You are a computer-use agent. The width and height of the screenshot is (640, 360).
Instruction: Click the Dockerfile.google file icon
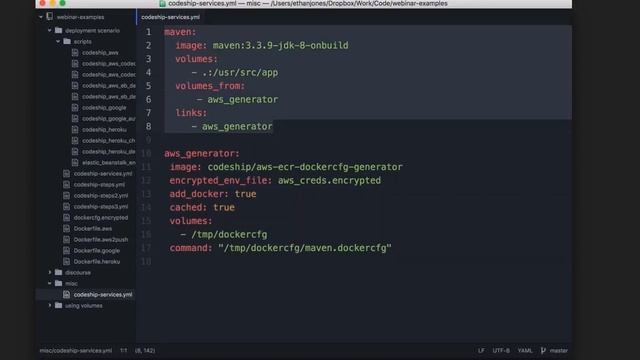tap(67, 251)
